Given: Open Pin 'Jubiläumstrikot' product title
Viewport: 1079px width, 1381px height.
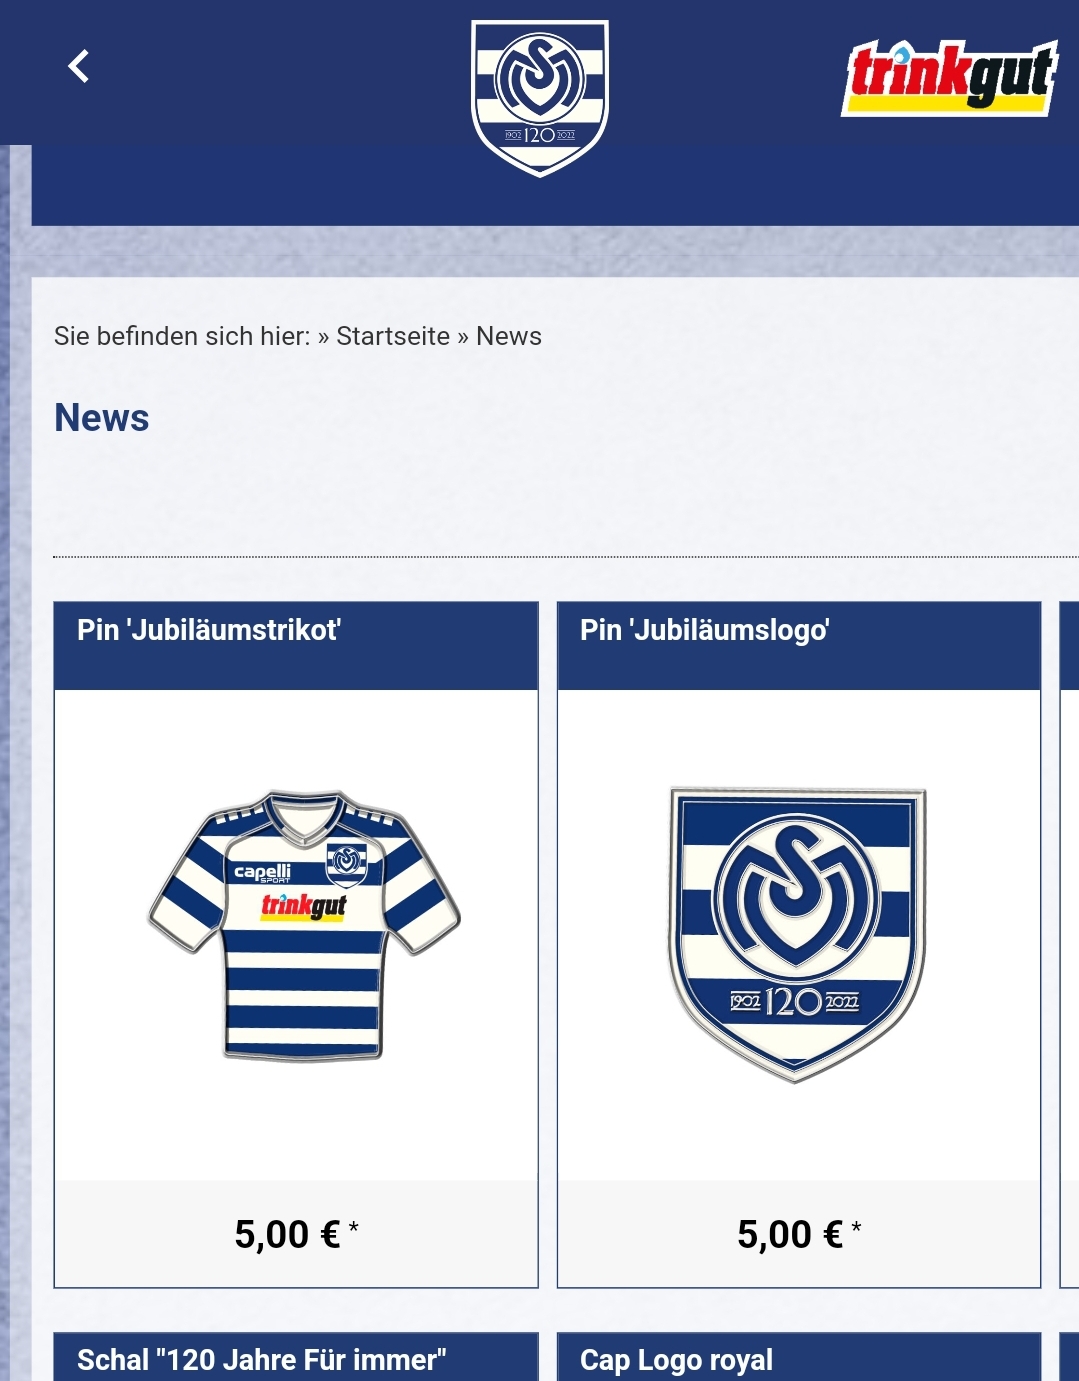Looking at the screenshot, I should click(x=209, y=630).
